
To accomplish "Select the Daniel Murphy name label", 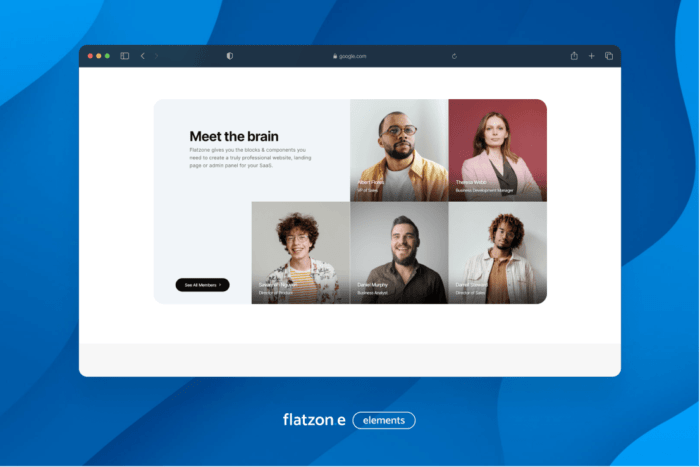I will pos(372,285).
